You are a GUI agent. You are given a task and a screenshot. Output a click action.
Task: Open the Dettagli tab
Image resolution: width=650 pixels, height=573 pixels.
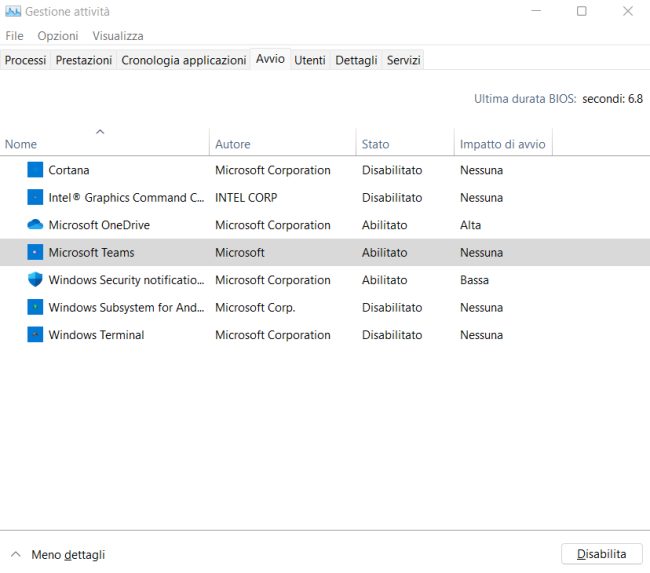(x=356, y=61)
